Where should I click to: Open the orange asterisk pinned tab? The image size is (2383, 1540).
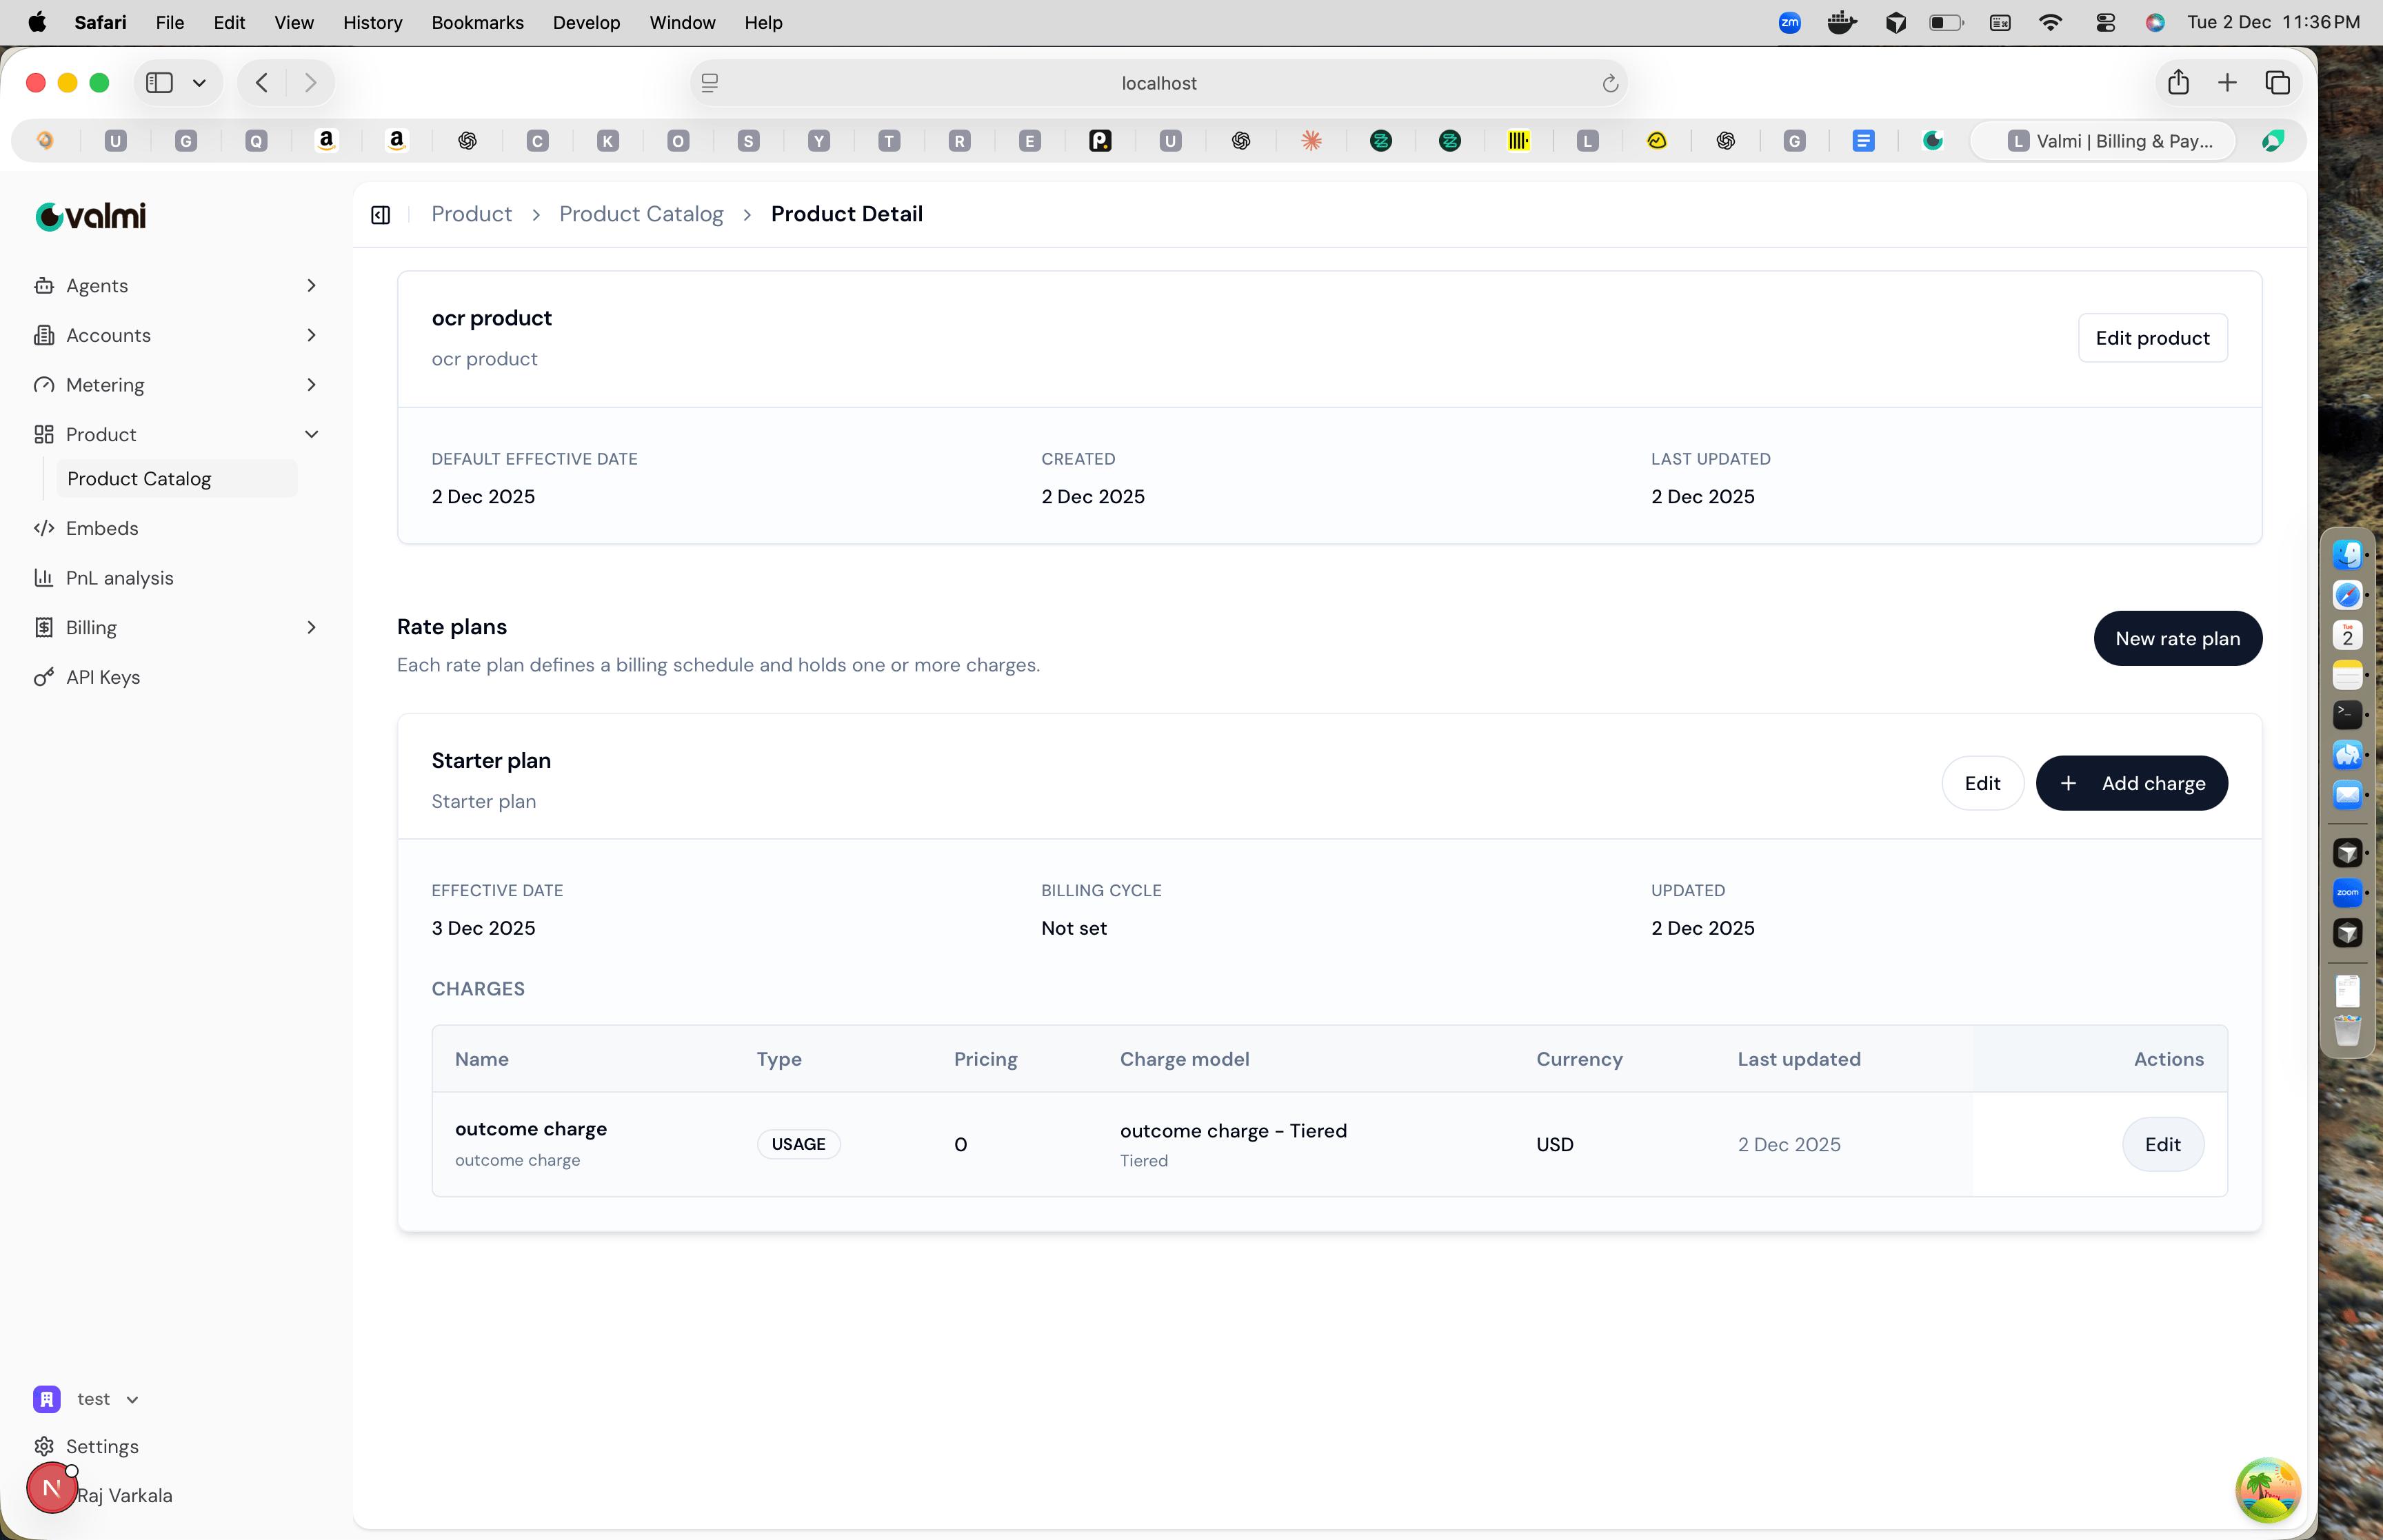point(1311,141)
